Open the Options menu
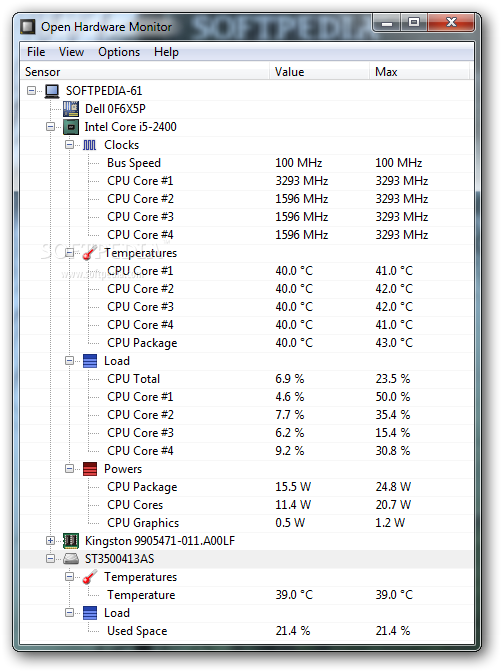The width and height of the screenshot is (502, 672). (x=119, y=52)
